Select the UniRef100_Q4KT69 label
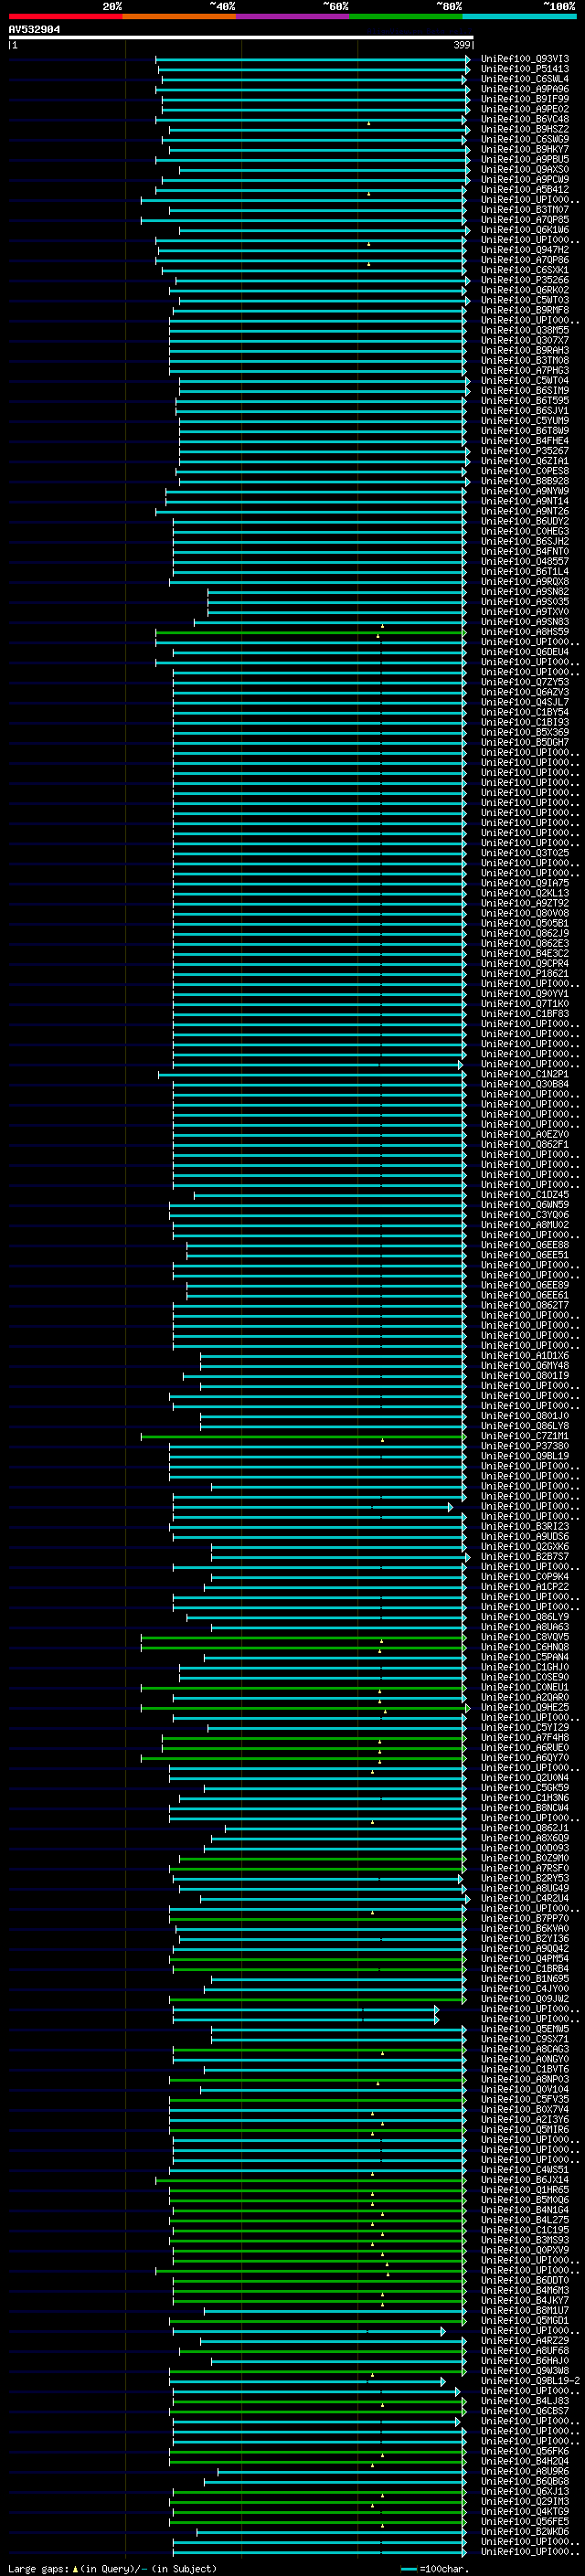 [x=524, y=2512]
